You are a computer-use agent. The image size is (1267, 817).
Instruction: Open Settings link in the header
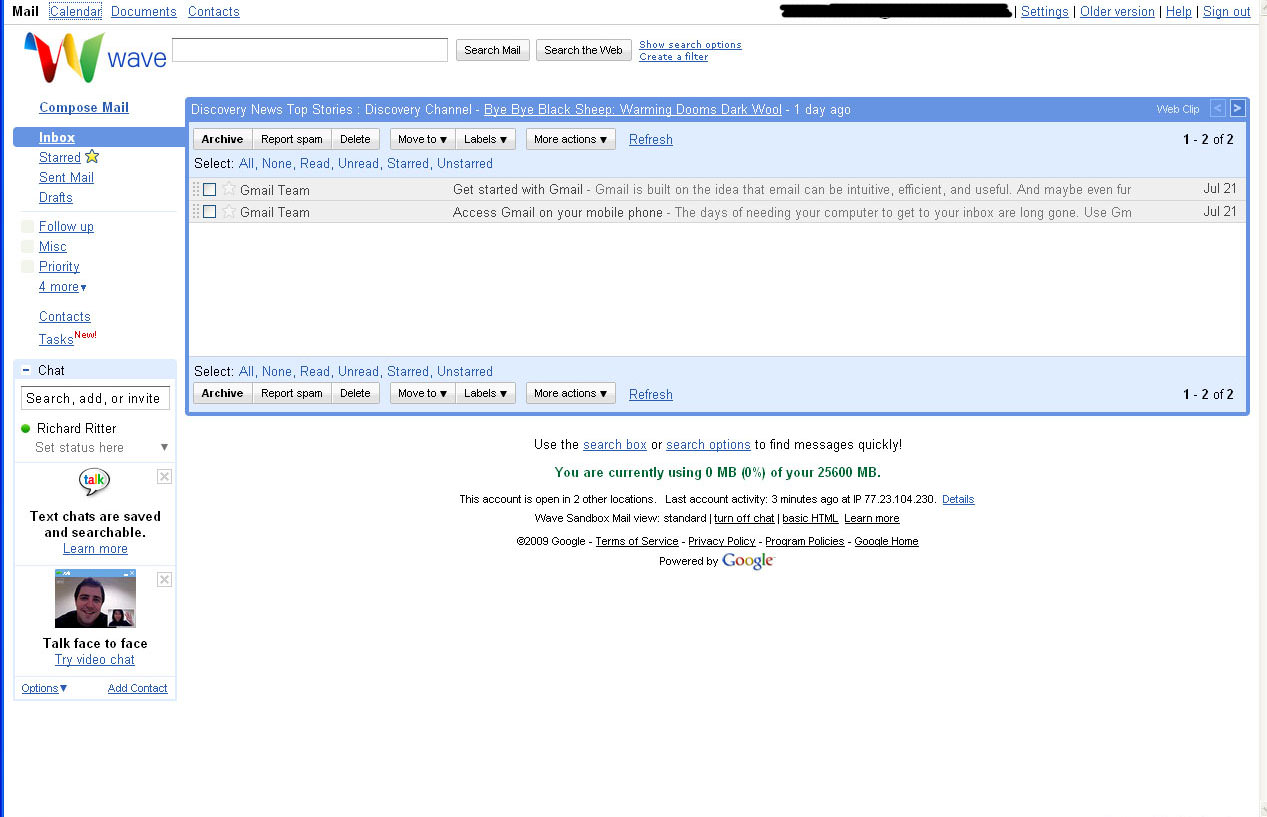1045,11
